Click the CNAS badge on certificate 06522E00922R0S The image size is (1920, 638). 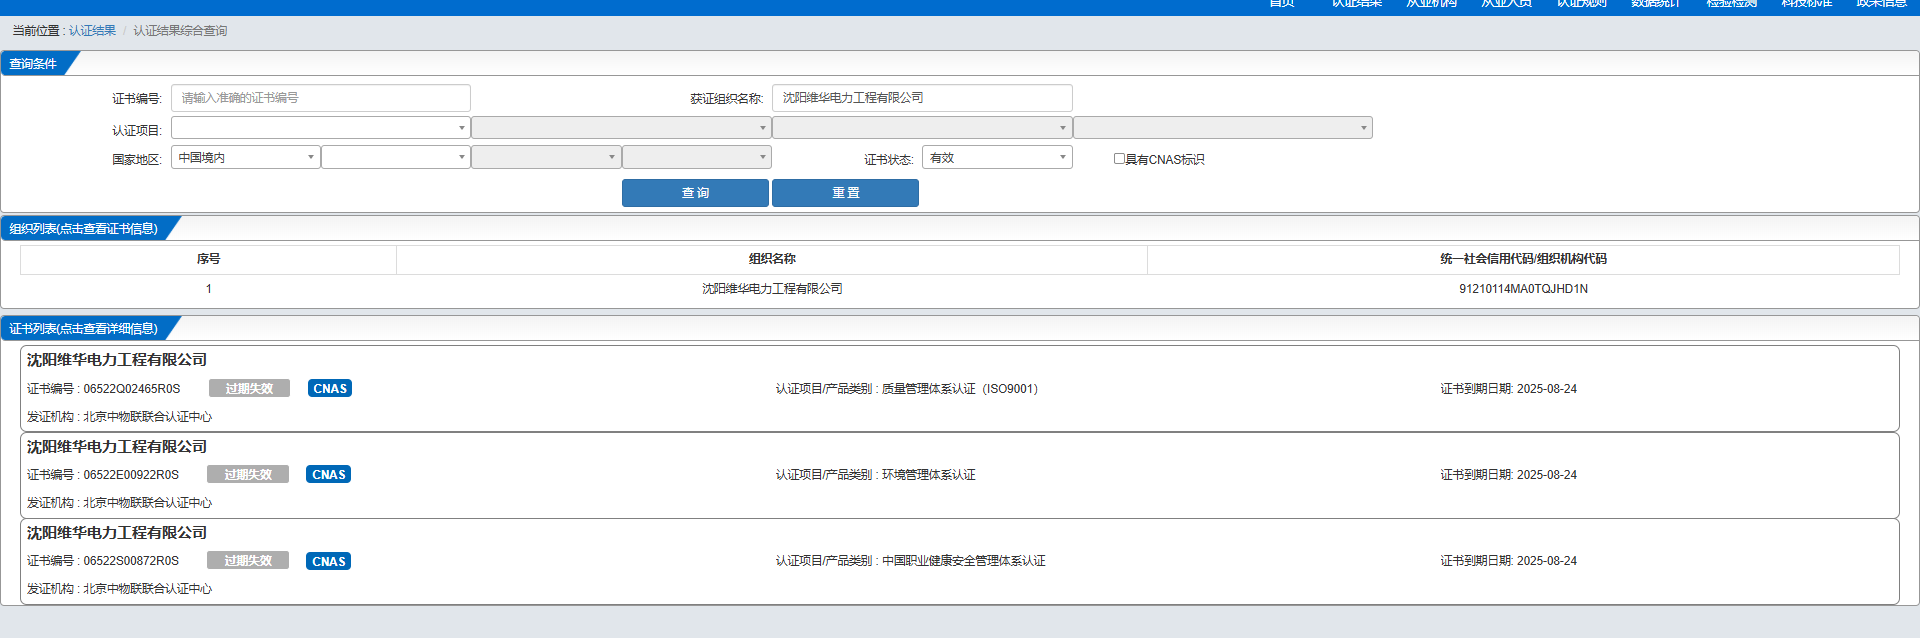pos(328,474)
